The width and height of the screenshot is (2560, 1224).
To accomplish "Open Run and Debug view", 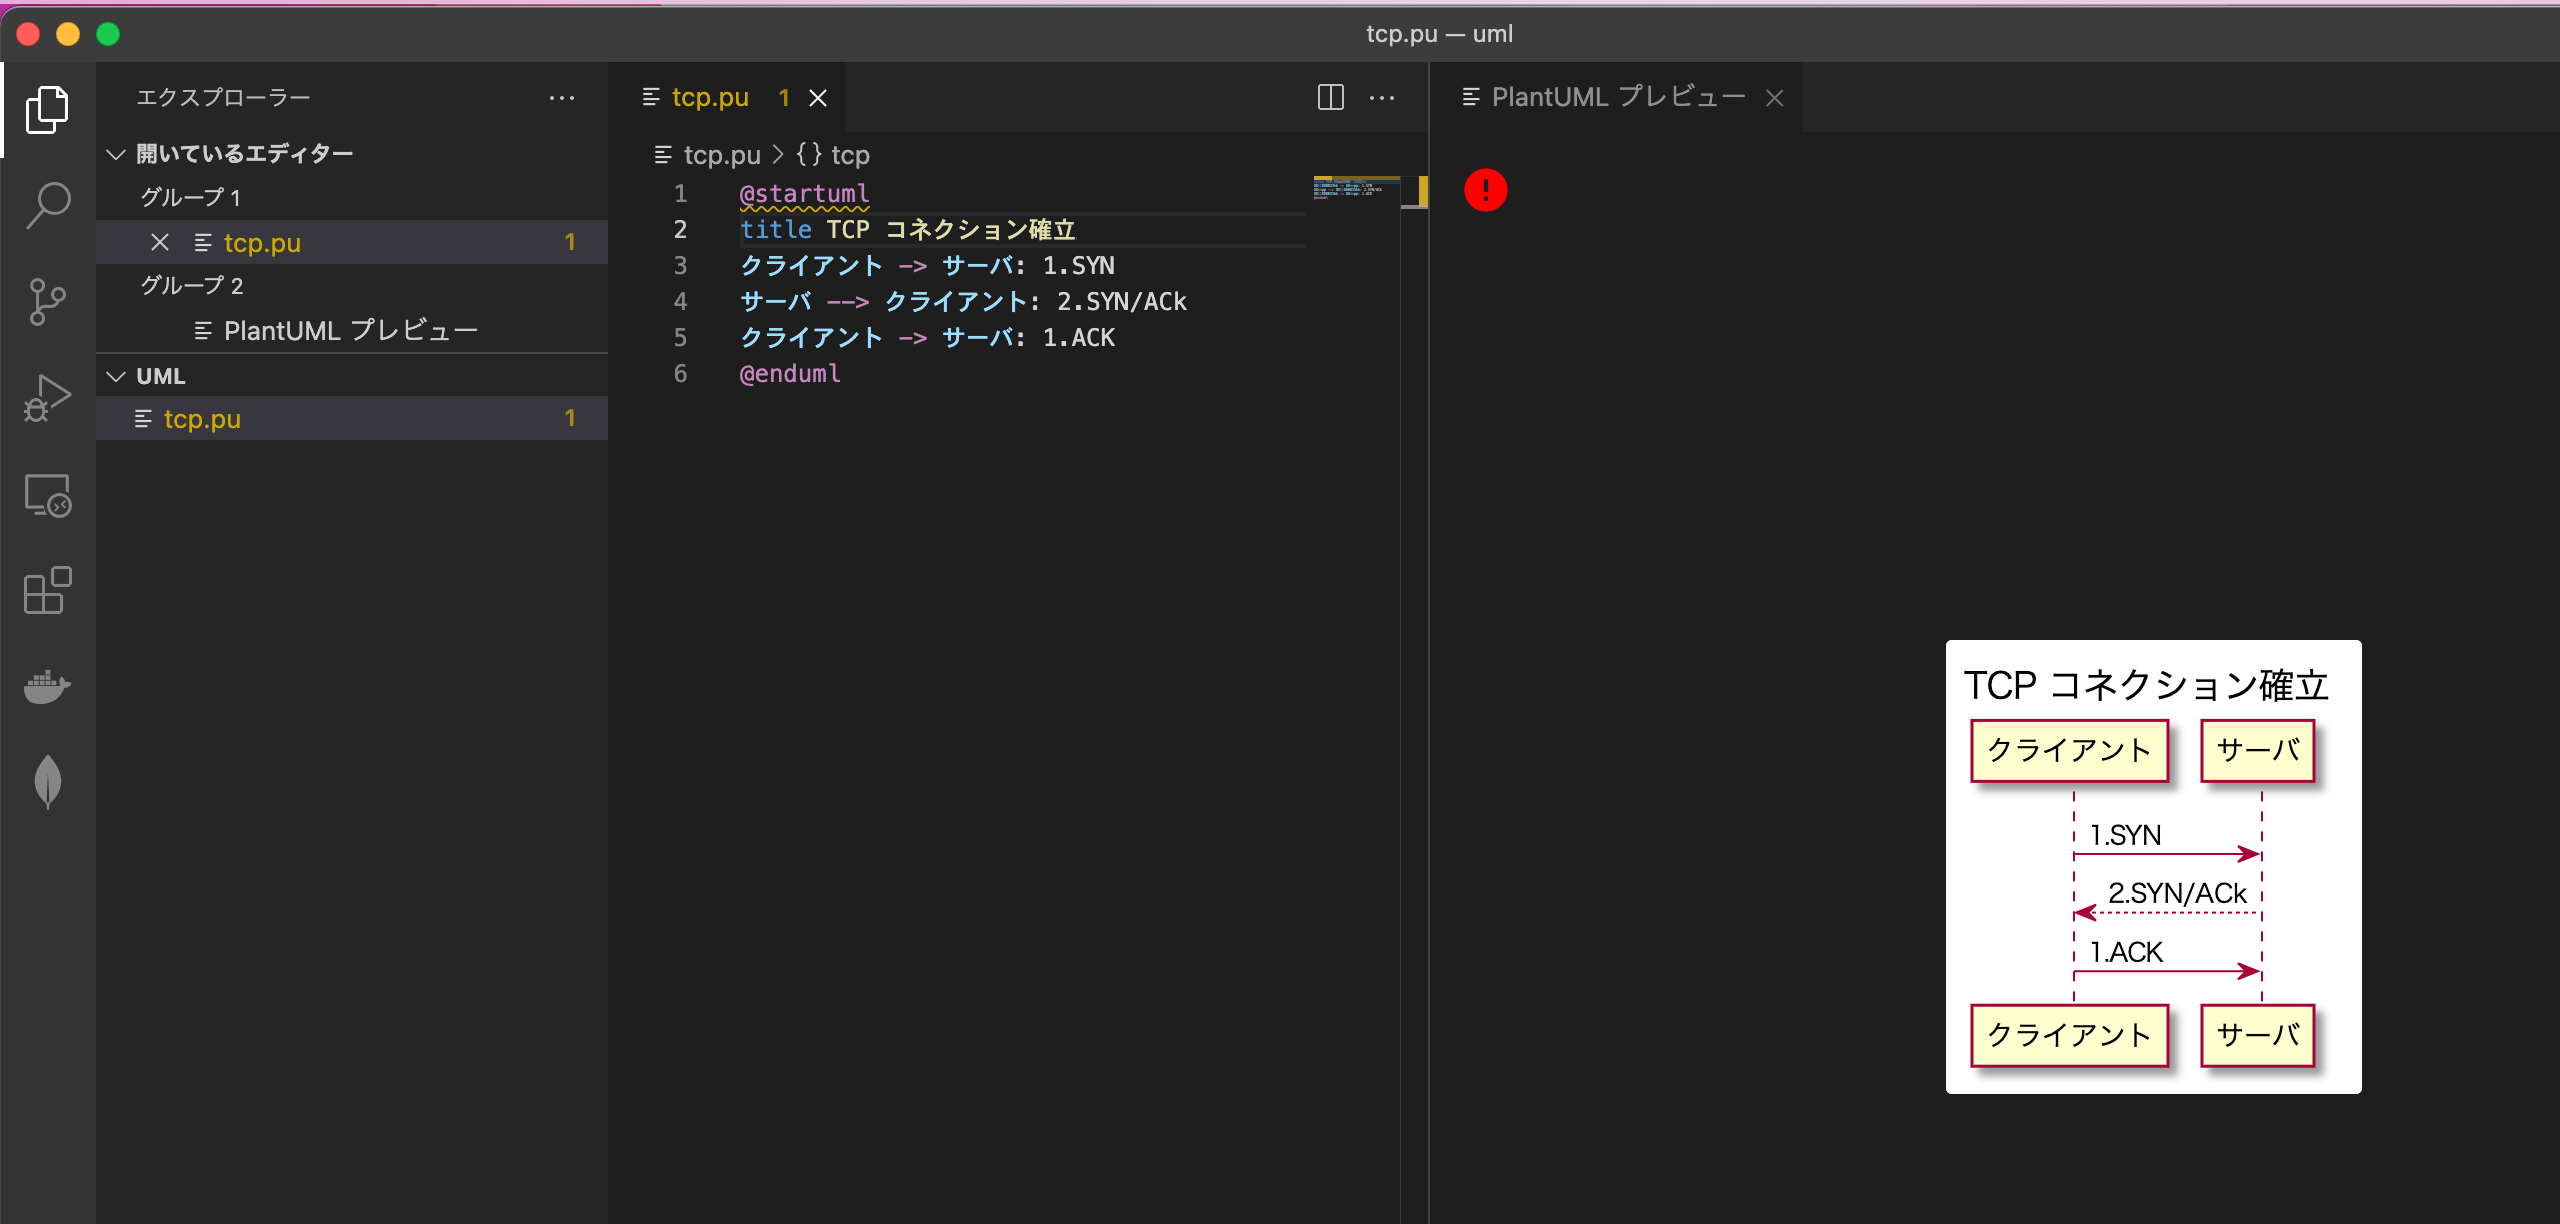I will click(47, 397).
